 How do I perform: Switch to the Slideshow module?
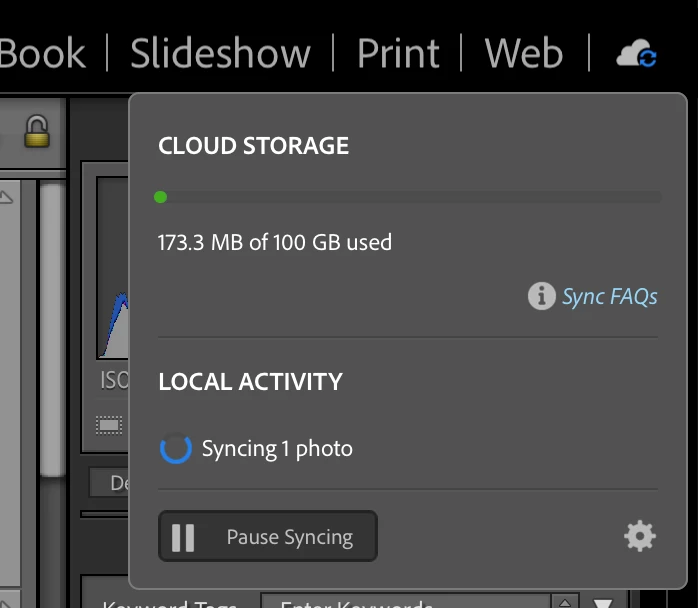coord(220,53)
